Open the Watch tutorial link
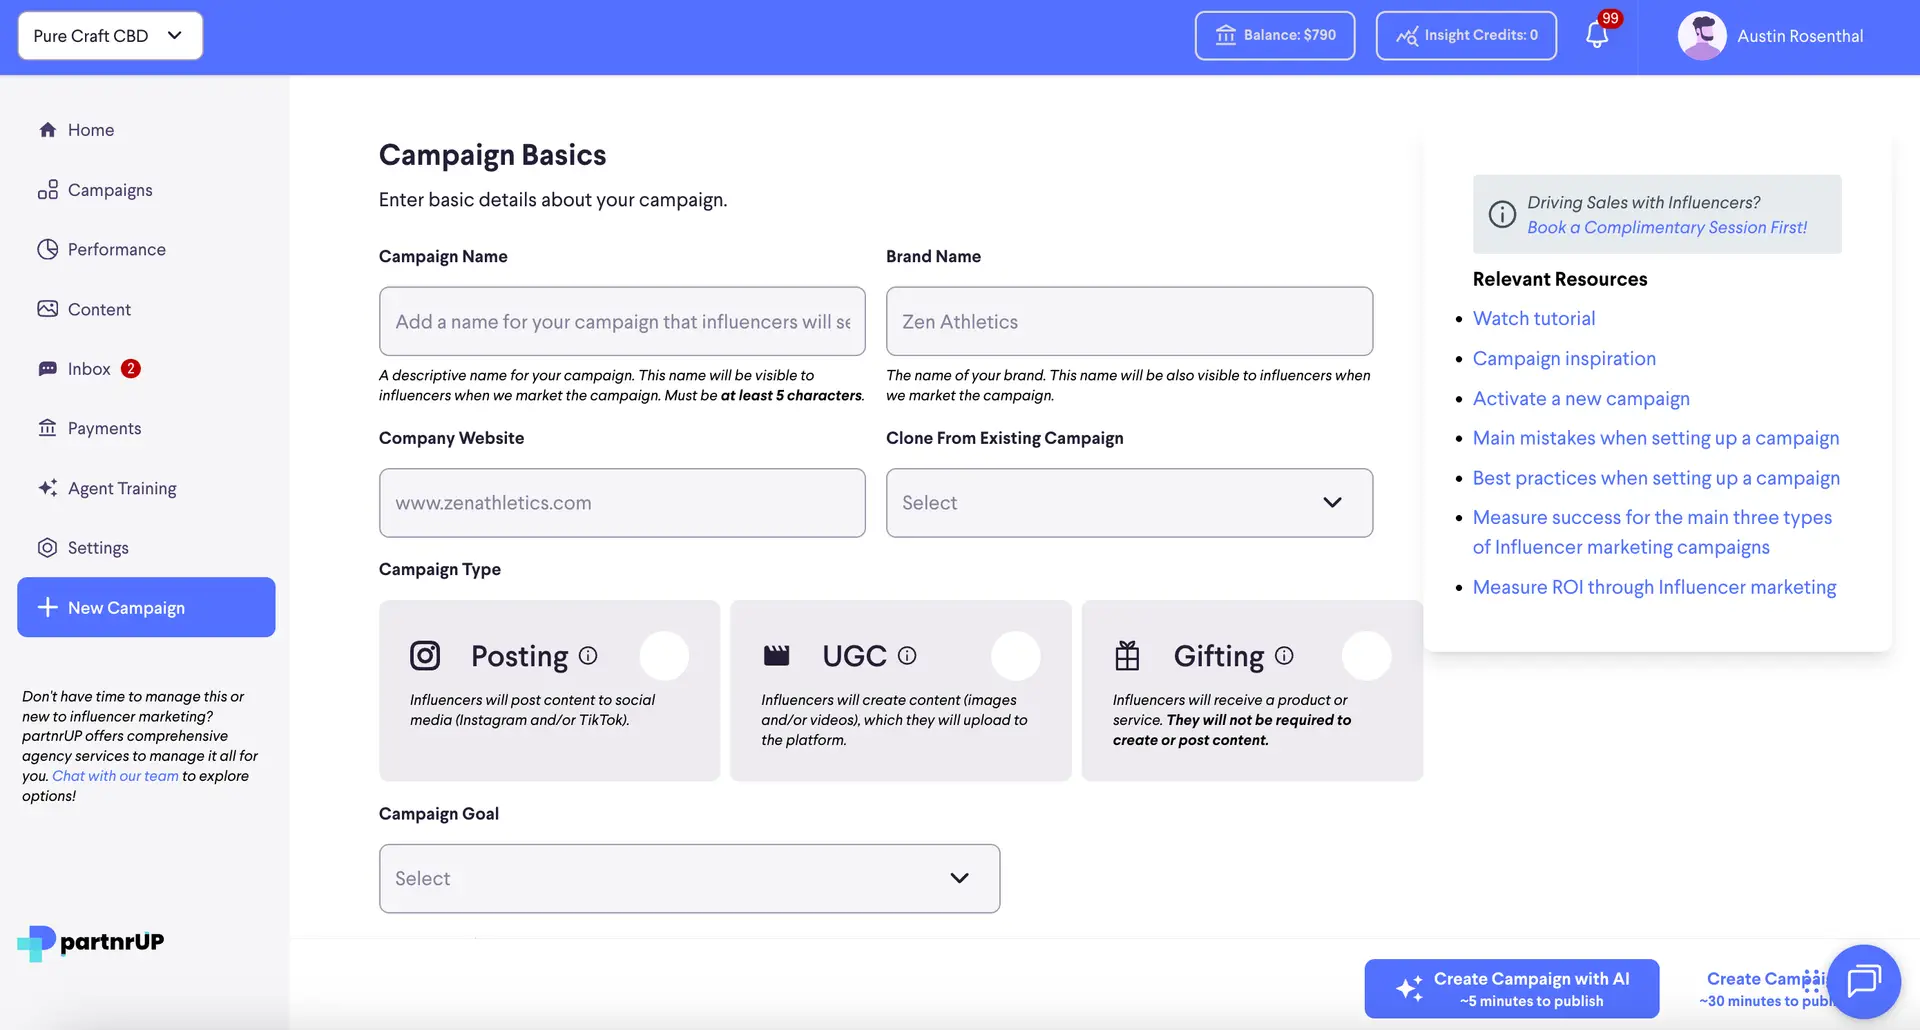This screenshot has width=1920, height=1030. [1534, 318]
